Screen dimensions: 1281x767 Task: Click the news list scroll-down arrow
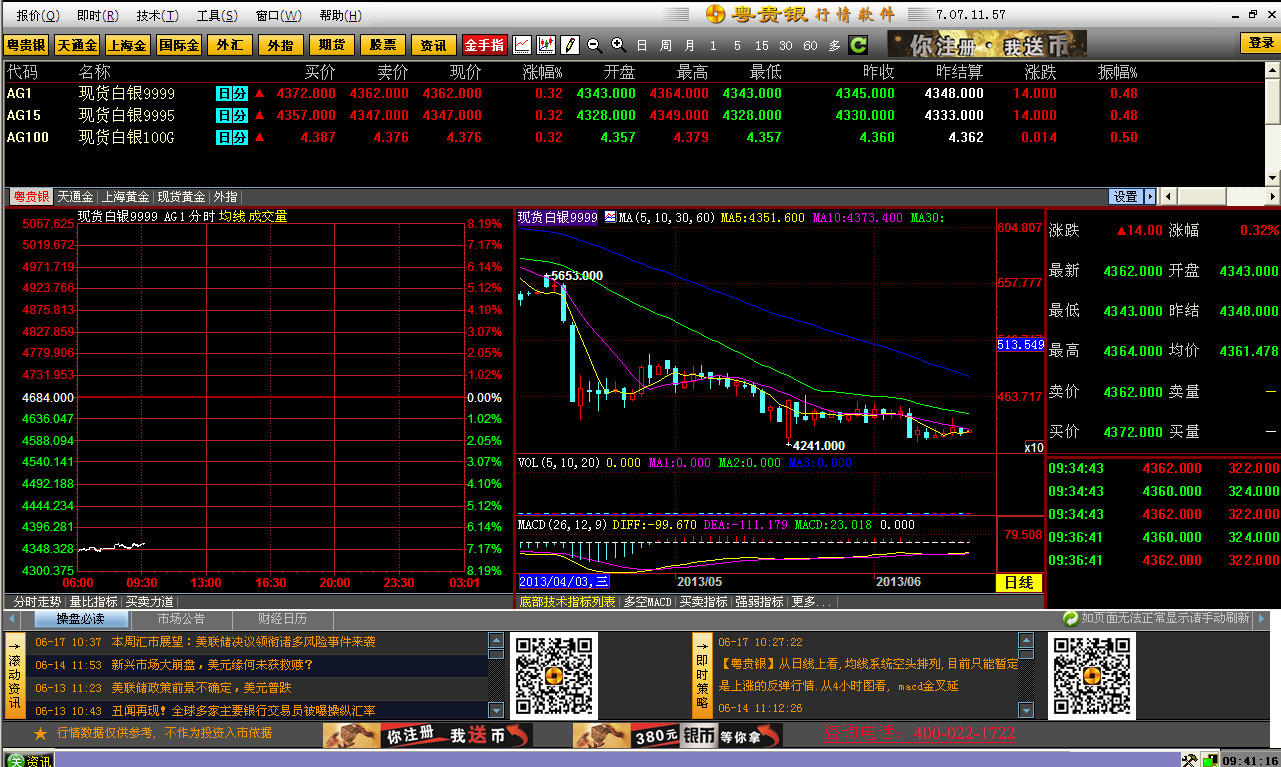(x=495, y=710)
